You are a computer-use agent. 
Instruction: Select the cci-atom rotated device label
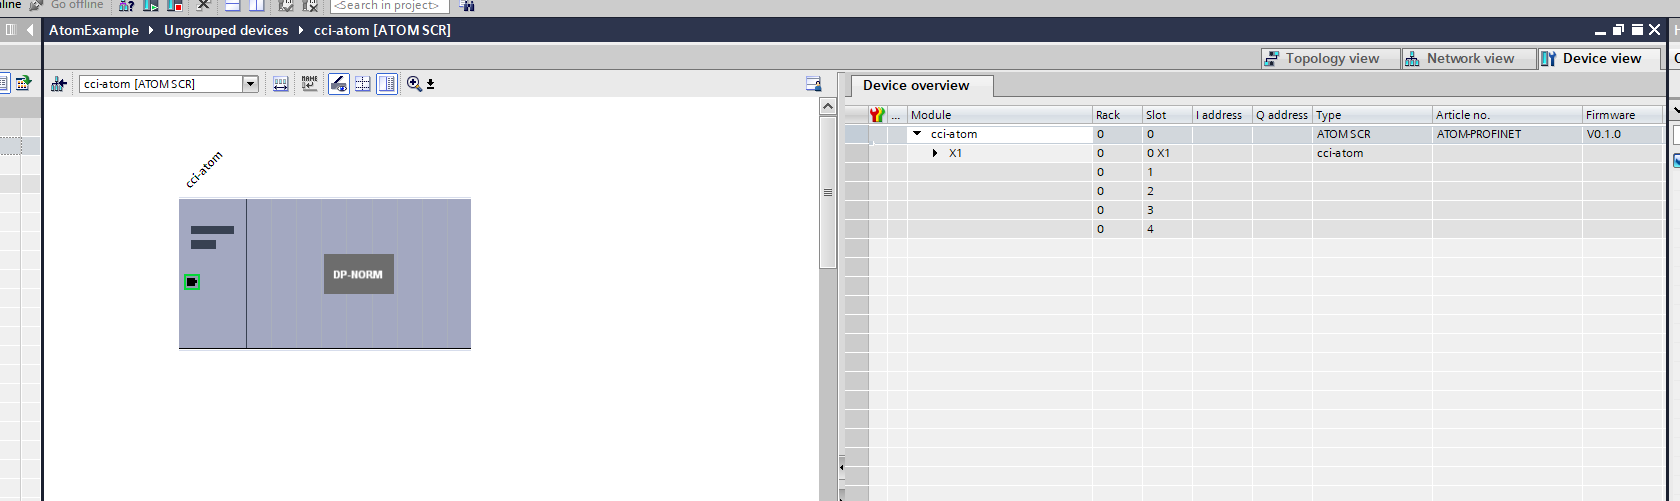(204, 169)
